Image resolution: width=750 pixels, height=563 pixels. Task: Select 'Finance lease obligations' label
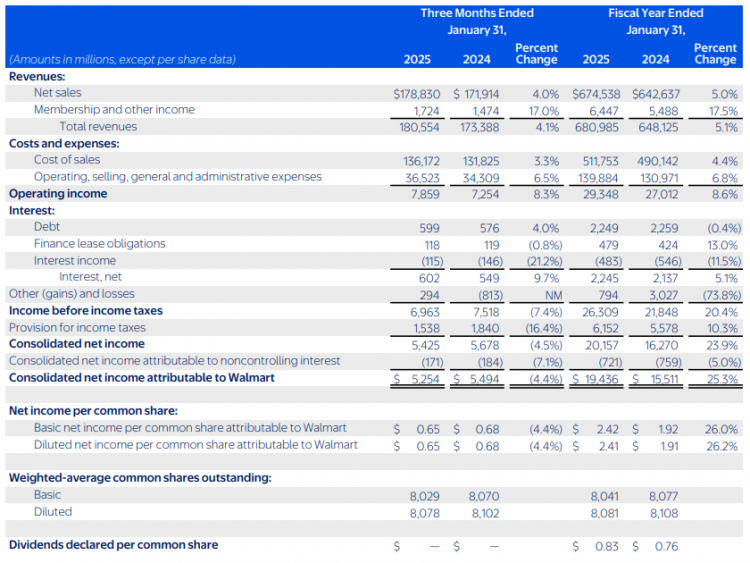click(99, 243)
